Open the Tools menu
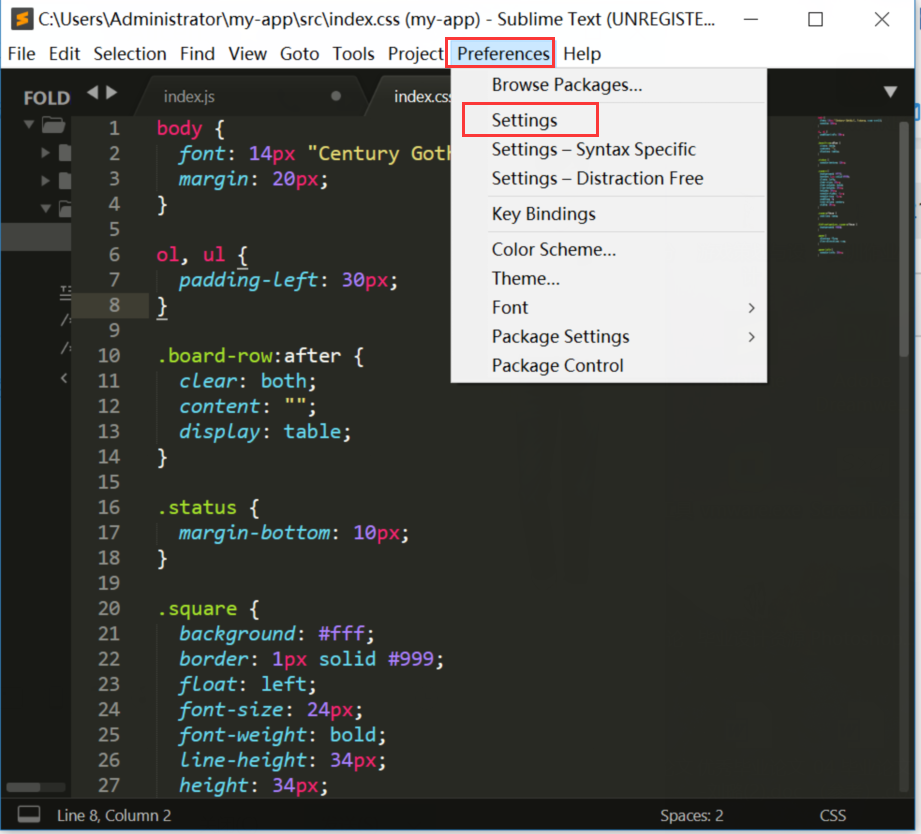This screenshot has height=834, width=921. [x=354, y=53]
